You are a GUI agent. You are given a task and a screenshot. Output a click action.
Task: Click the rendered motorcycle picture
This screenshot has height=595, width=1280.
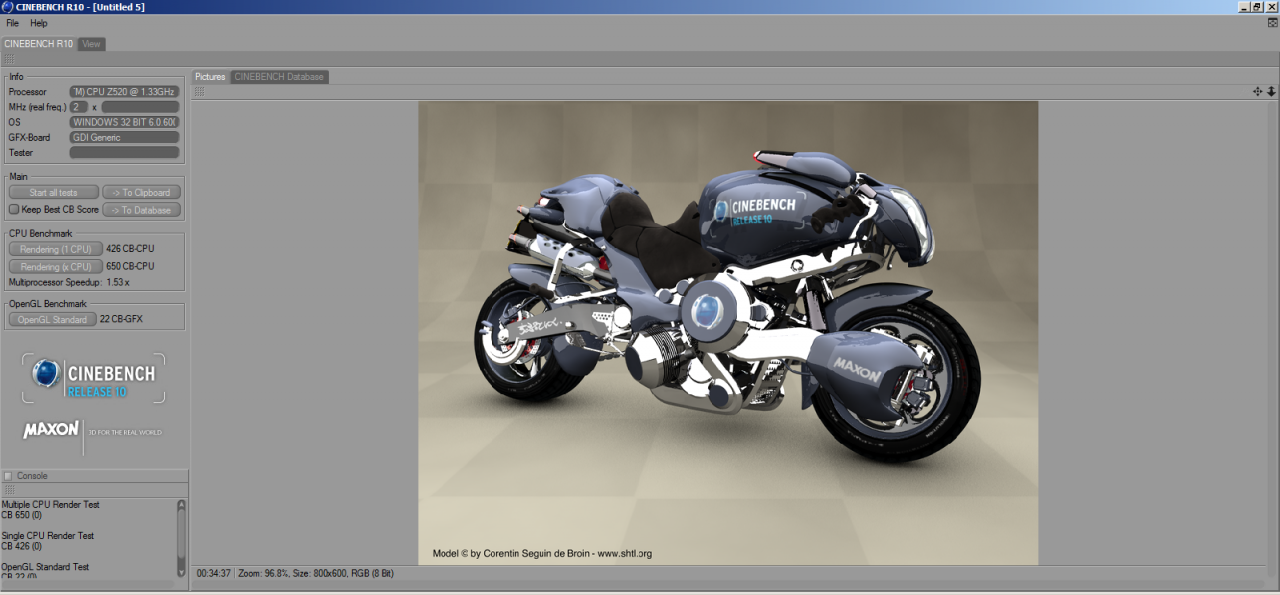(728, 333)
